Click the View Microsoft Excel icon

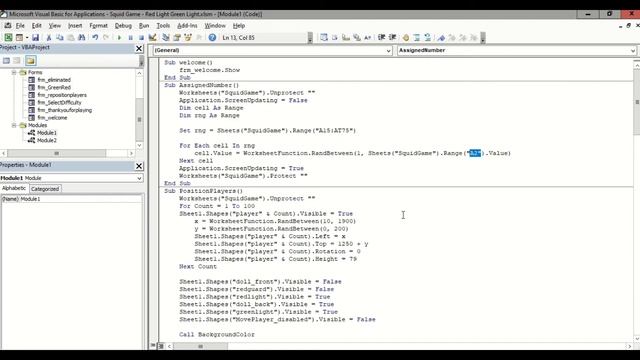(x=8, y=38)
